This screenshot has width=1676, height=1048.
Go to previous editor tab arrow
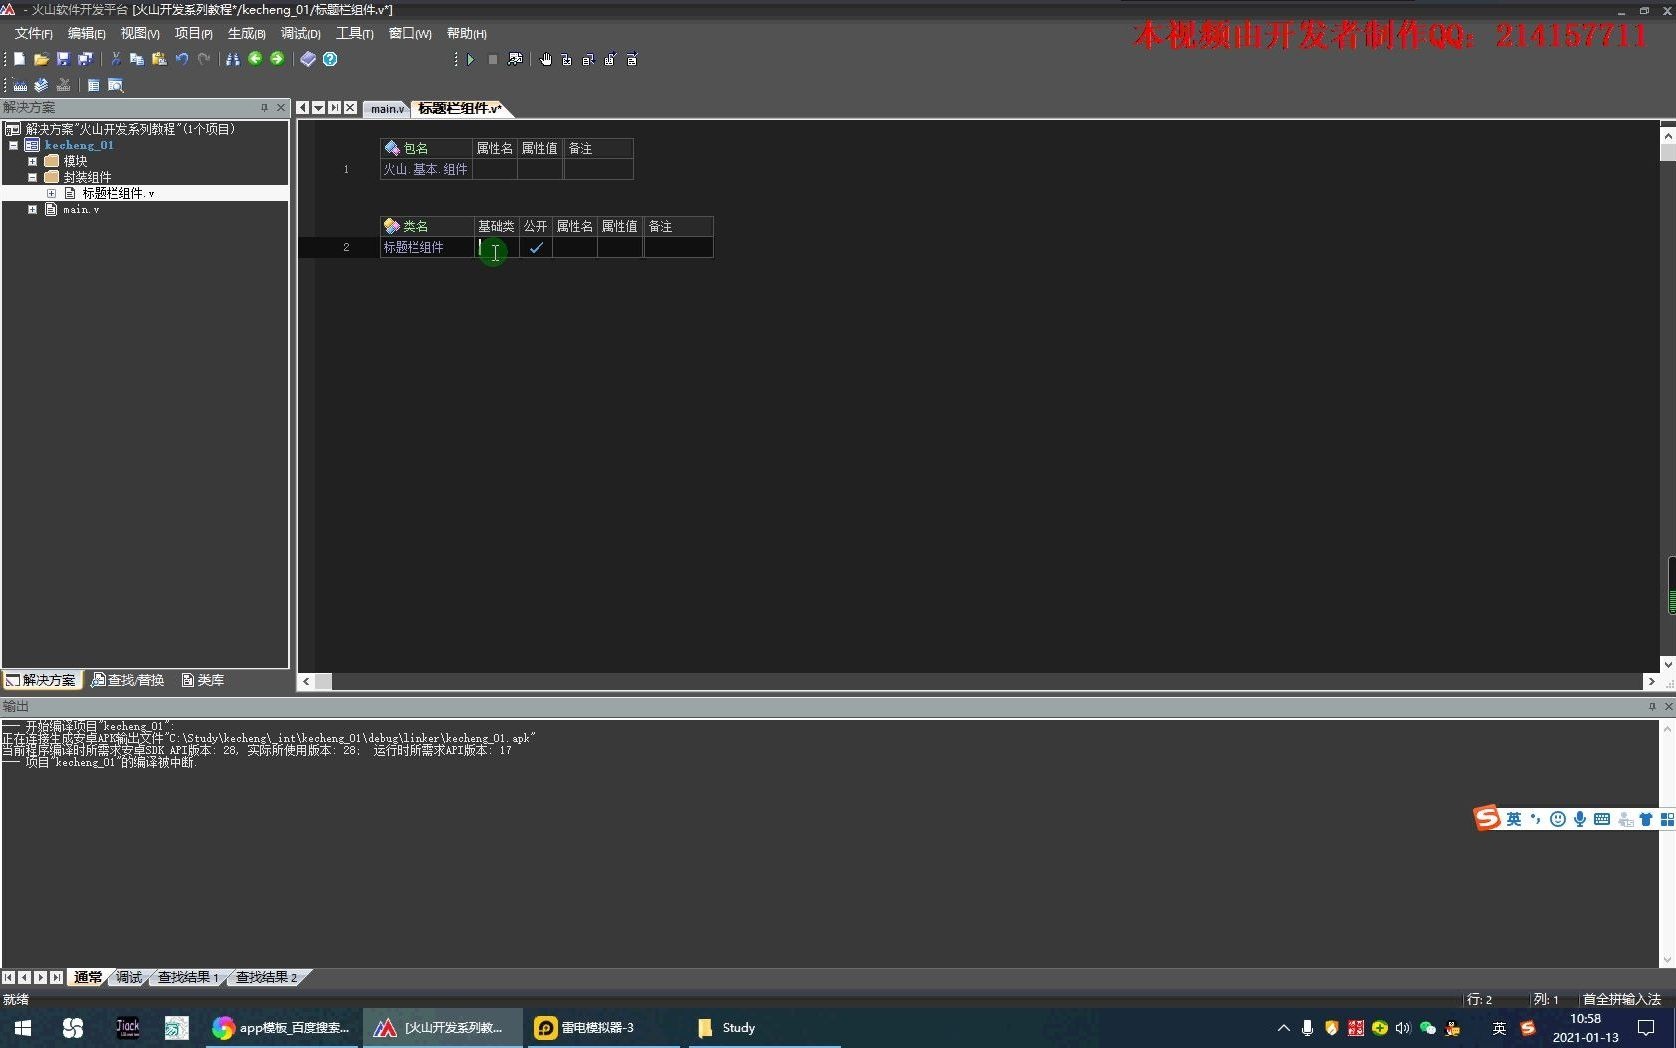coord(302,108)
